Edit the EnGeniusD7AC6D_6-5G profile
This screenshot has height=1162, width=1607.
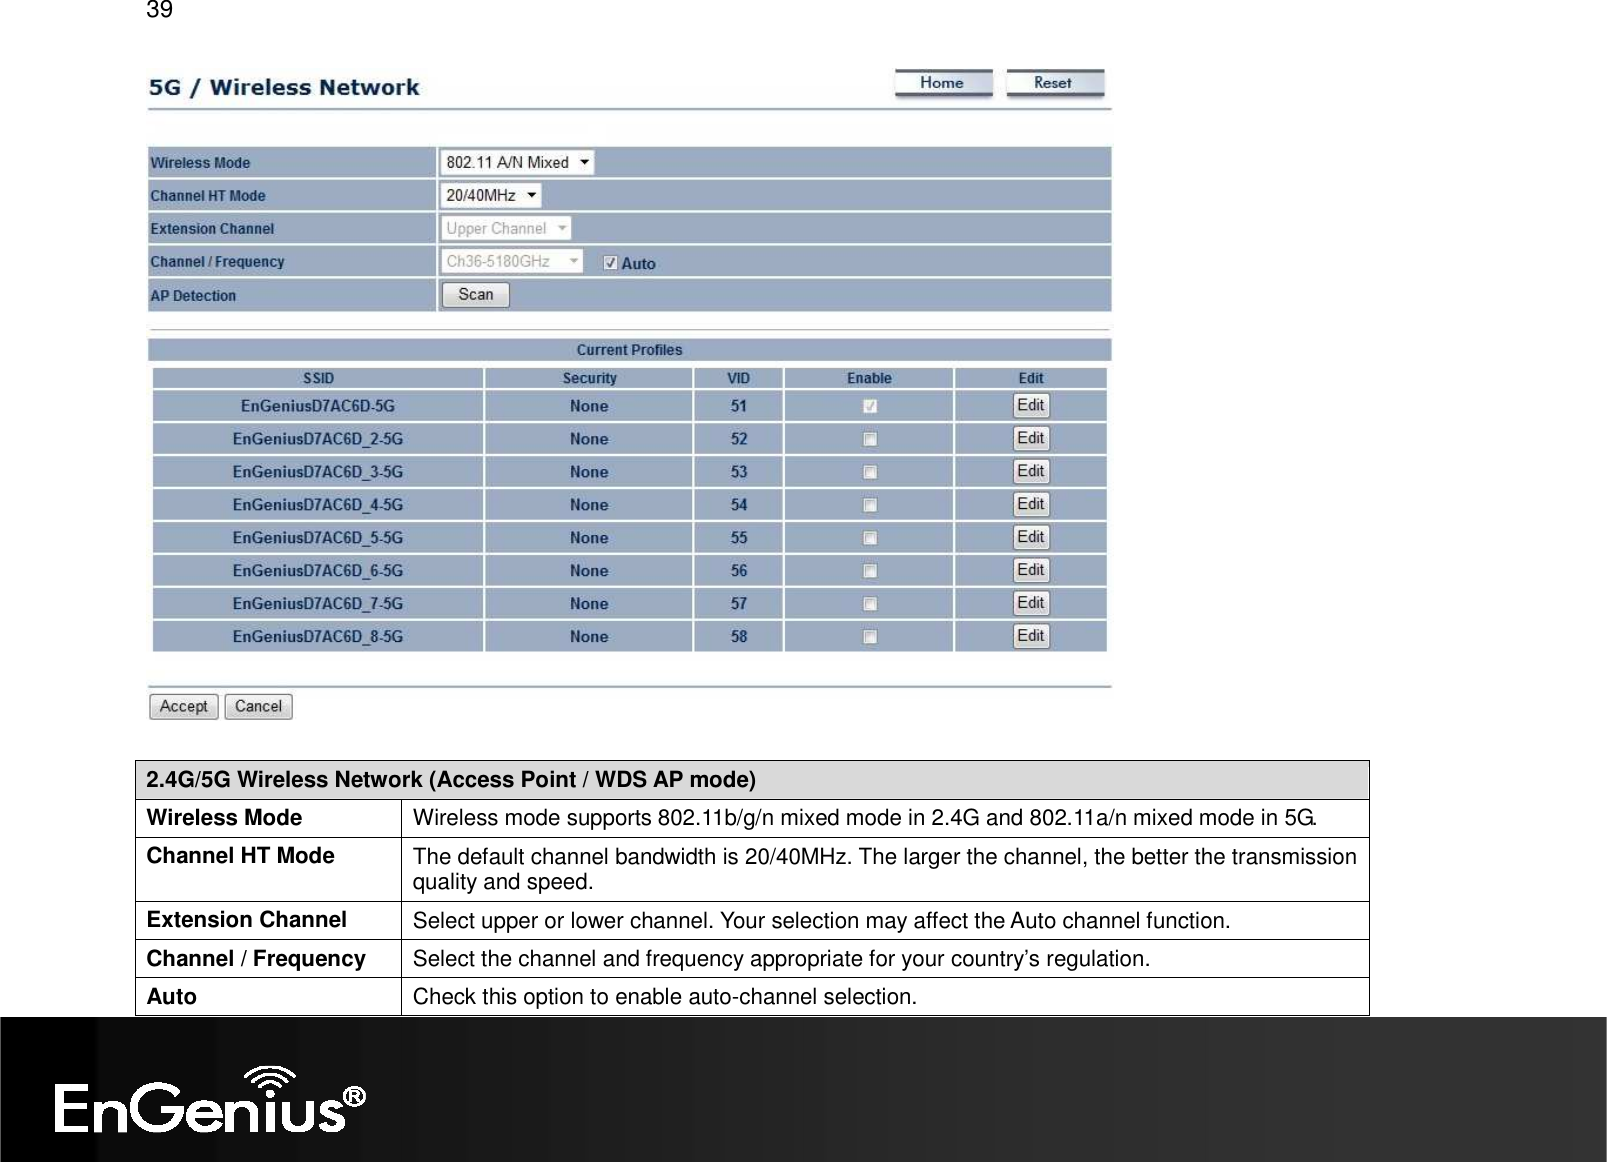[1031, 570]
